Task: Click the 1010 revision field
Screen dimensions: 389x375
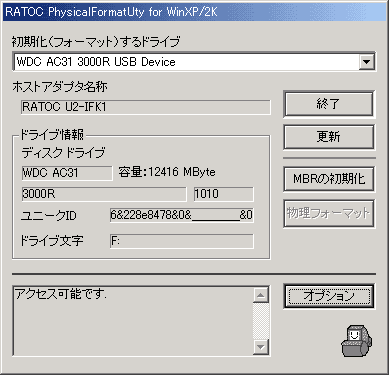Action: point(223,194)
